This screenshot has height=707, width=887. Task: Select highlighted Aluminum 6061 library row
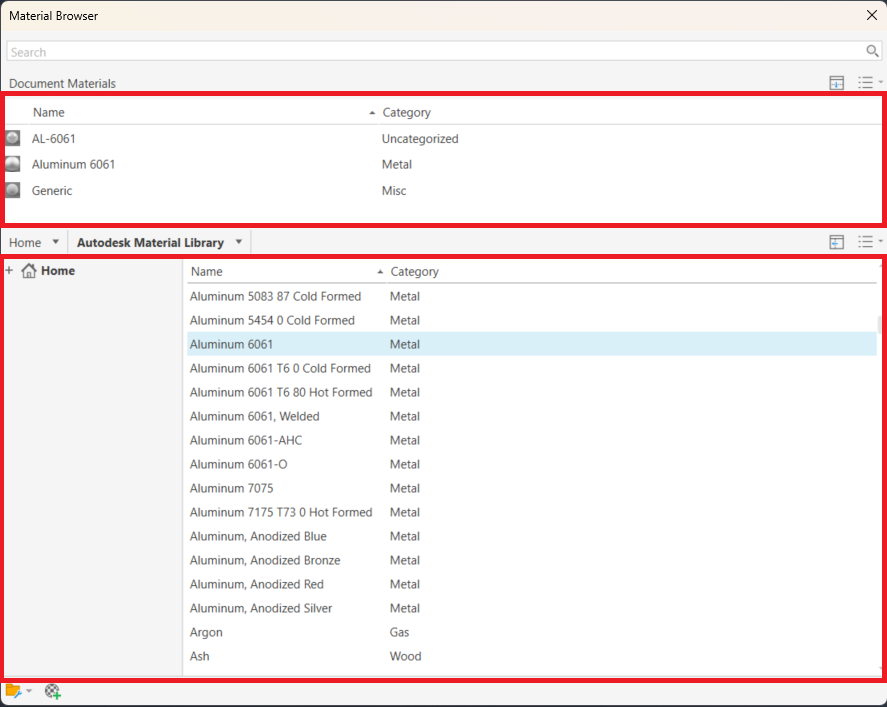[532, 344]
